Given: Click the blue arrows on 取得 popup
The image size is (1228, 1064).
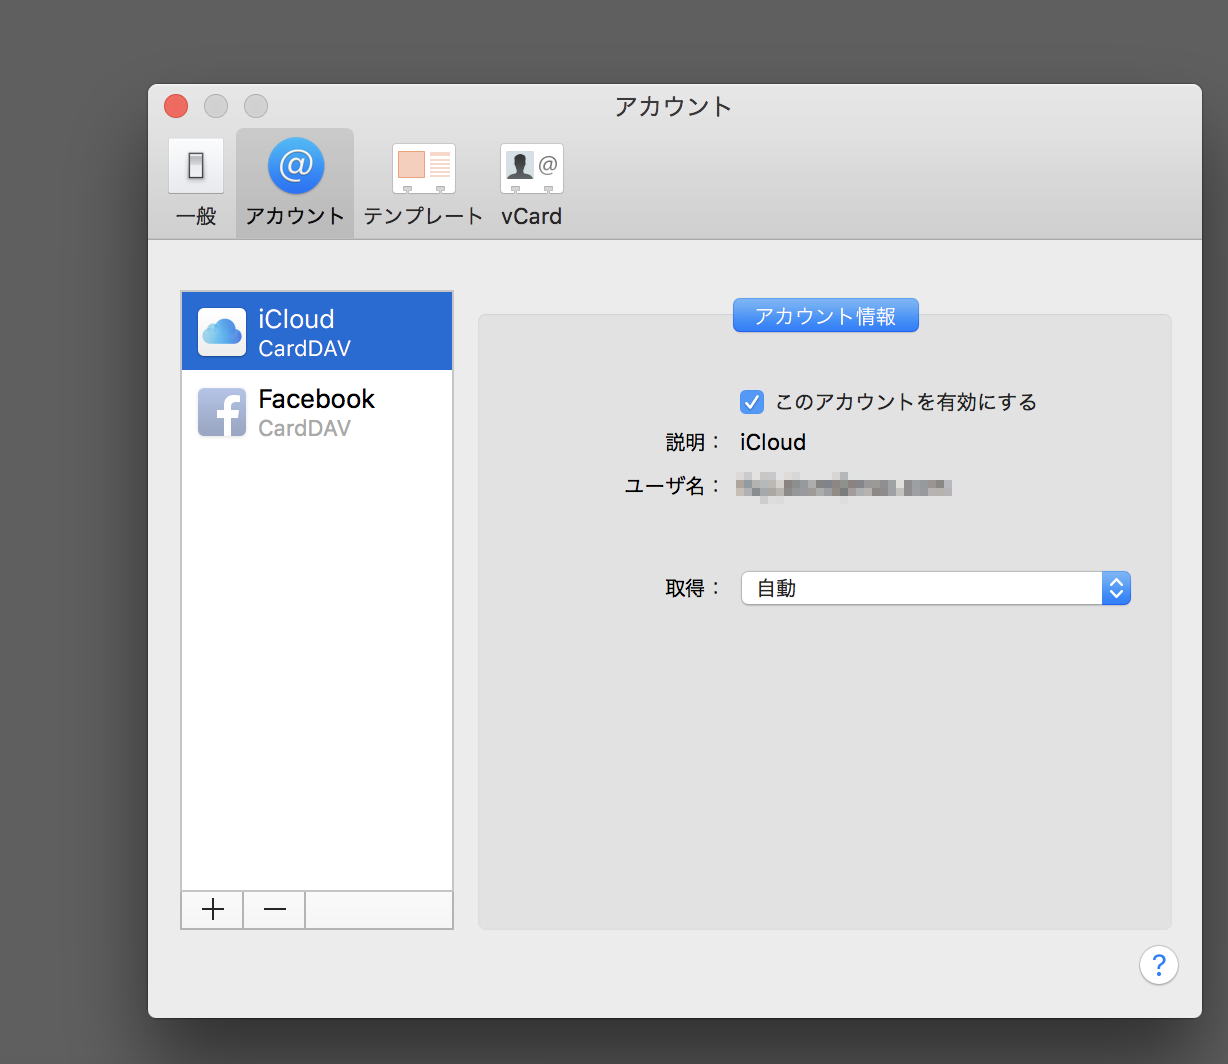Looking at the screenshot, I should tap(1115, 588).
